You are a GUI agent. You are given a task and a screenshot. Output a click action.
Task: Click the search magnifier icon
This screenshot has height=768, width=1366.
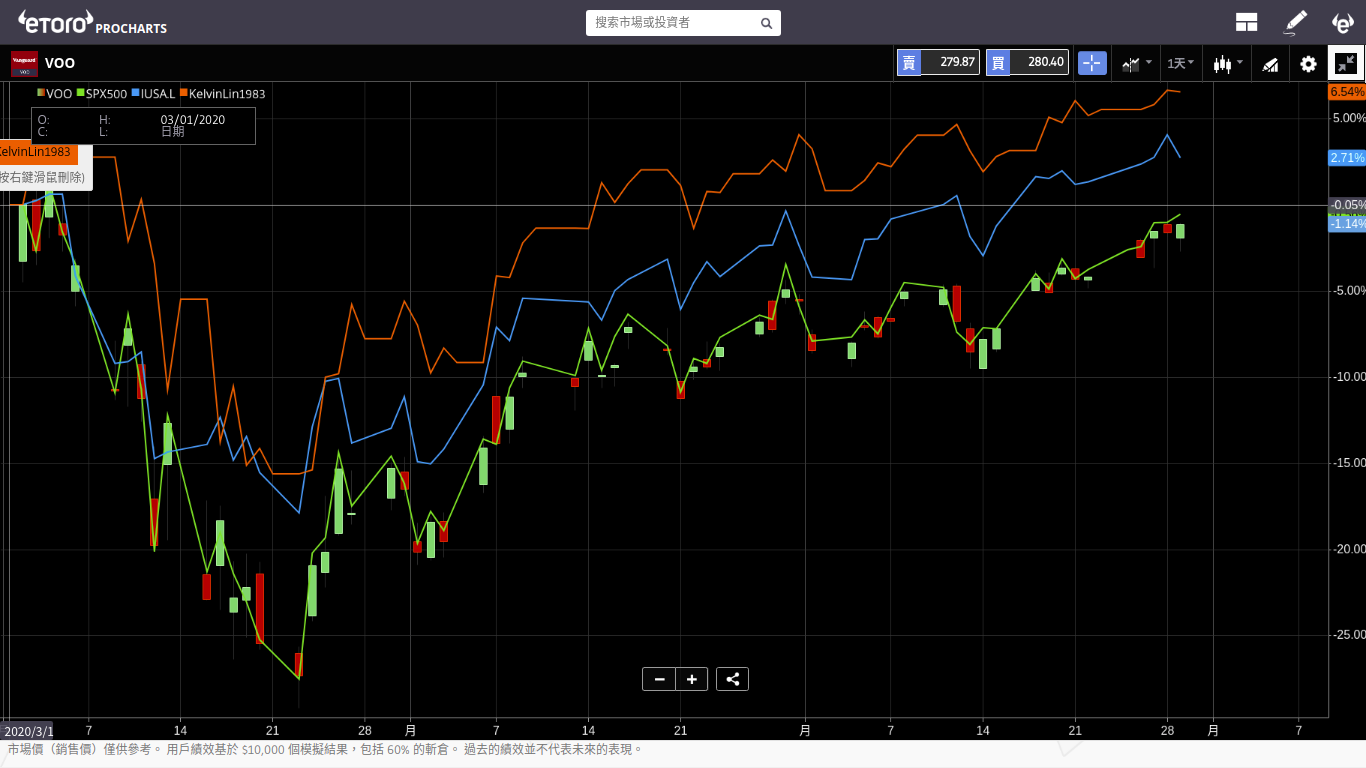[766, 23]
